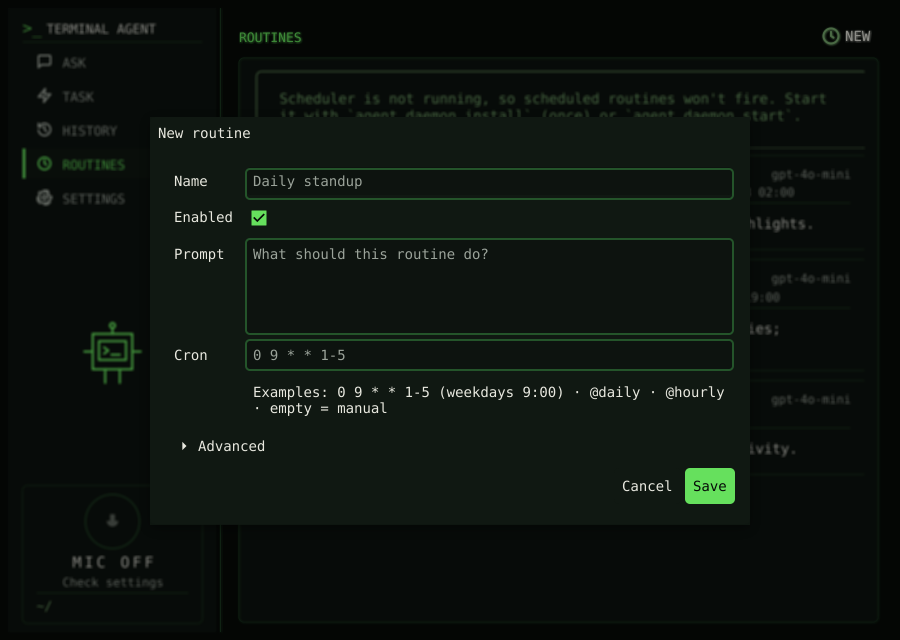Click the ROUTINES page heading
Viewport: 900px width, 640px height.
tap(270, 37)
